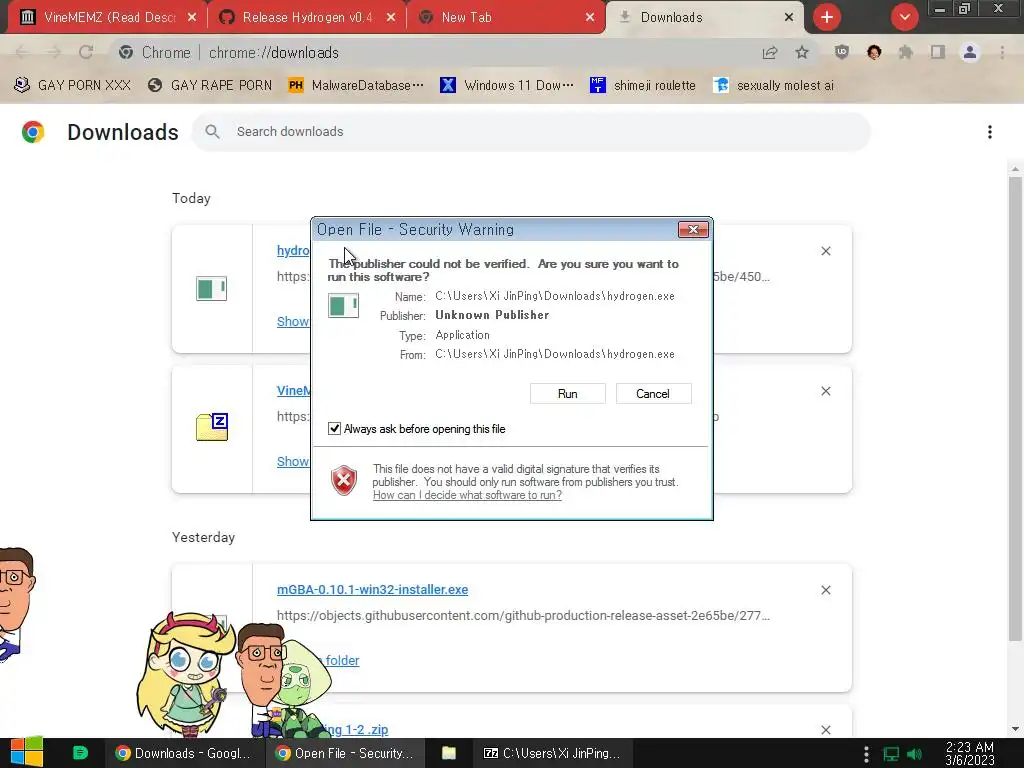Viewport: 1024px width, 768px height.
Task: Open a new tab with plus button
Action: (x=827, y=17)
